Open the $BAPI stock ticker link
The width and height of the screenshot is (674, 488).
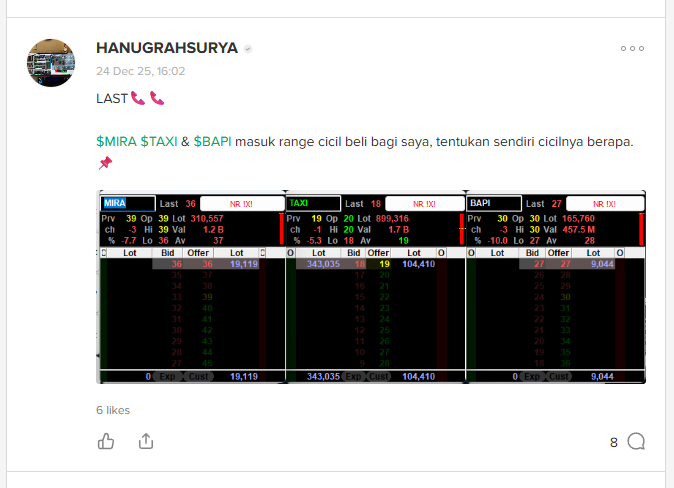point(212,141)
